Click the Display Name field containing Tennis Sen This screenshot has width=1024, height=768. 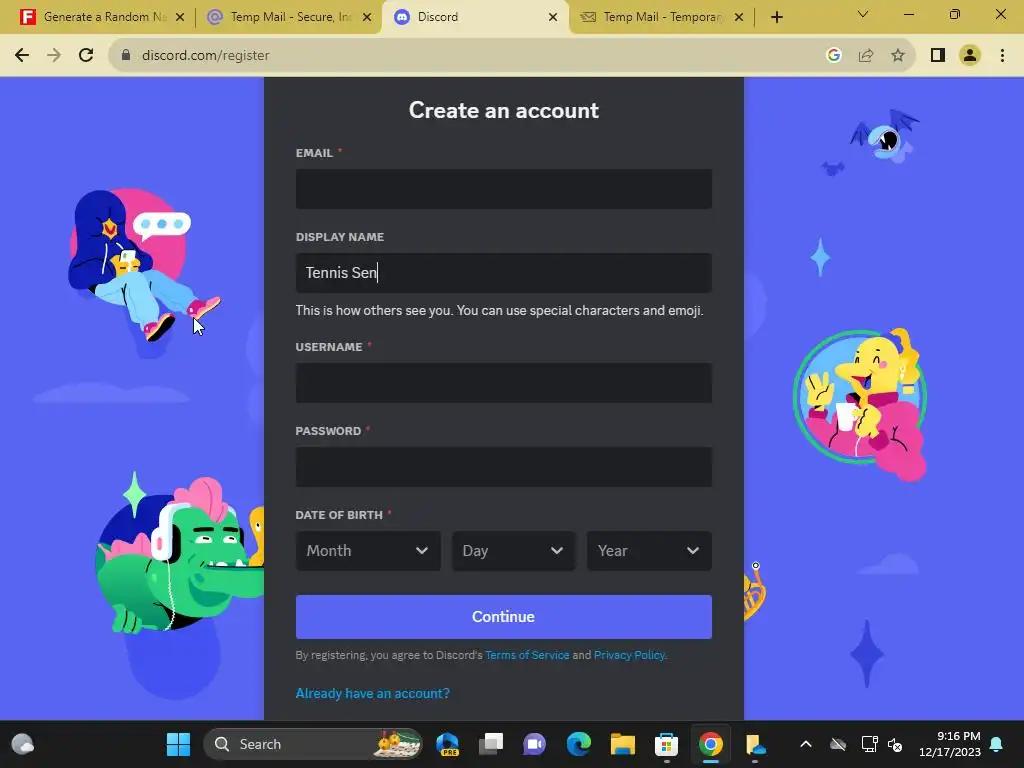[x=504, y=273]
